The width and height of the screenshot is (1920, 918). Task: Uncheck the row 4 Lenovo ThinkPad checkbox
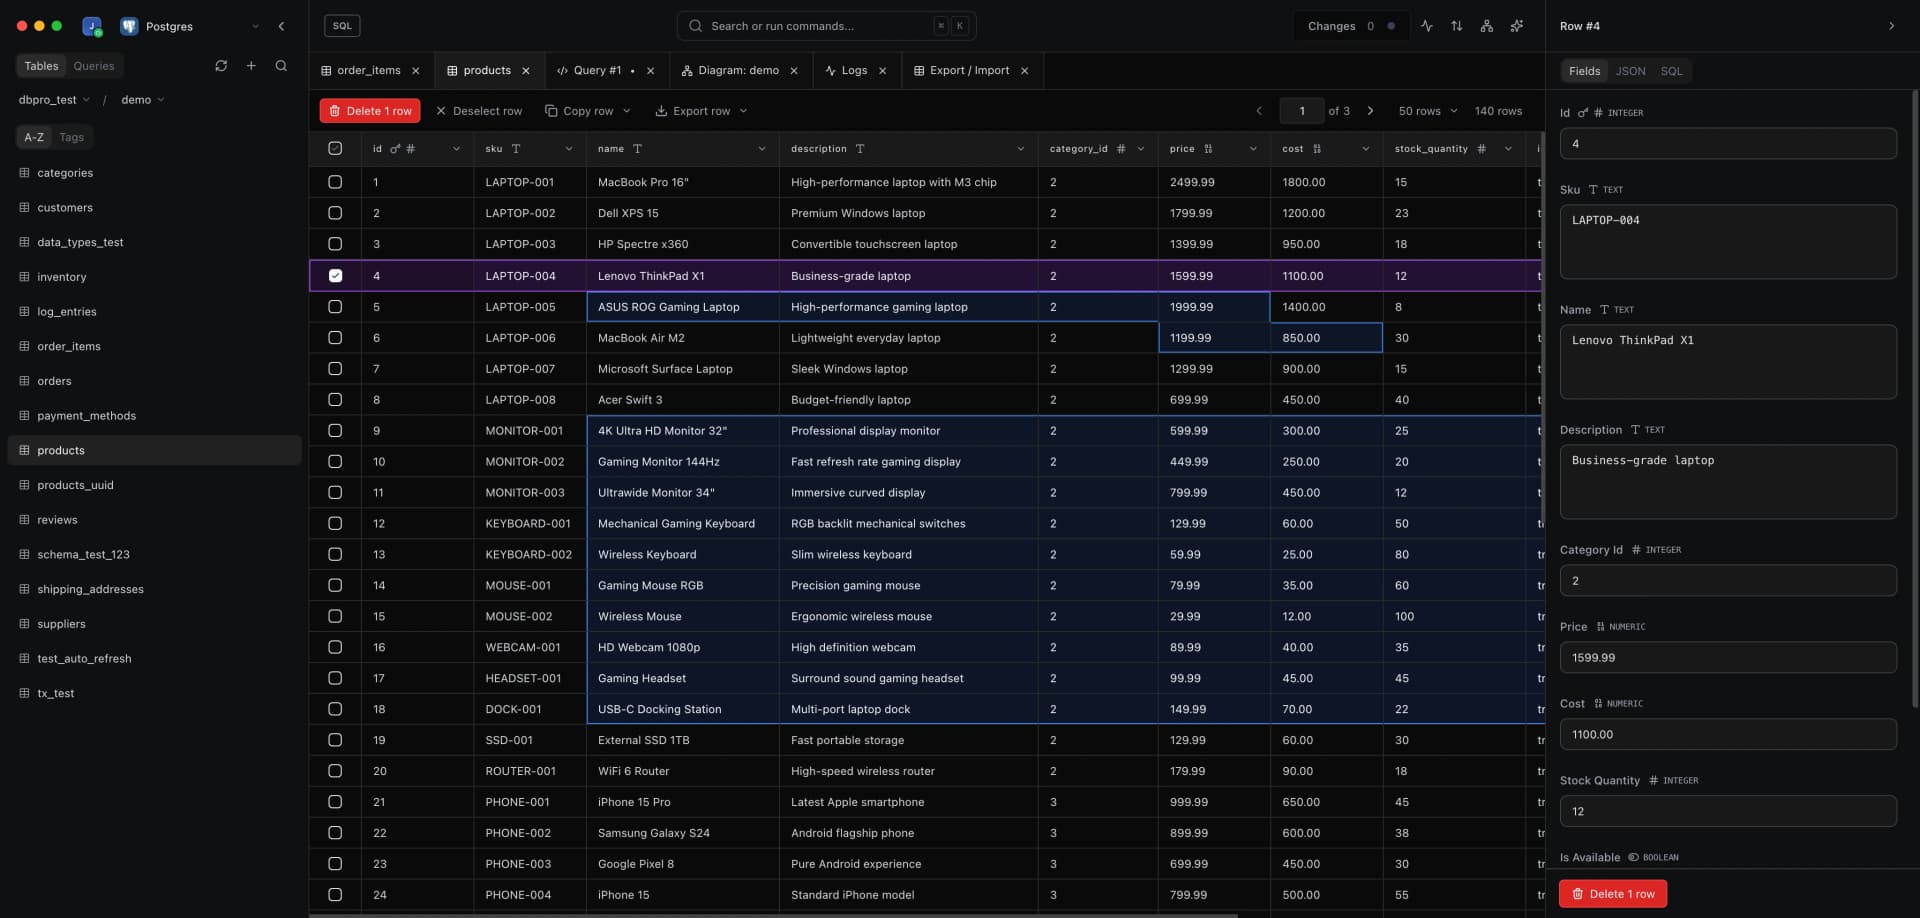(335, 276)
